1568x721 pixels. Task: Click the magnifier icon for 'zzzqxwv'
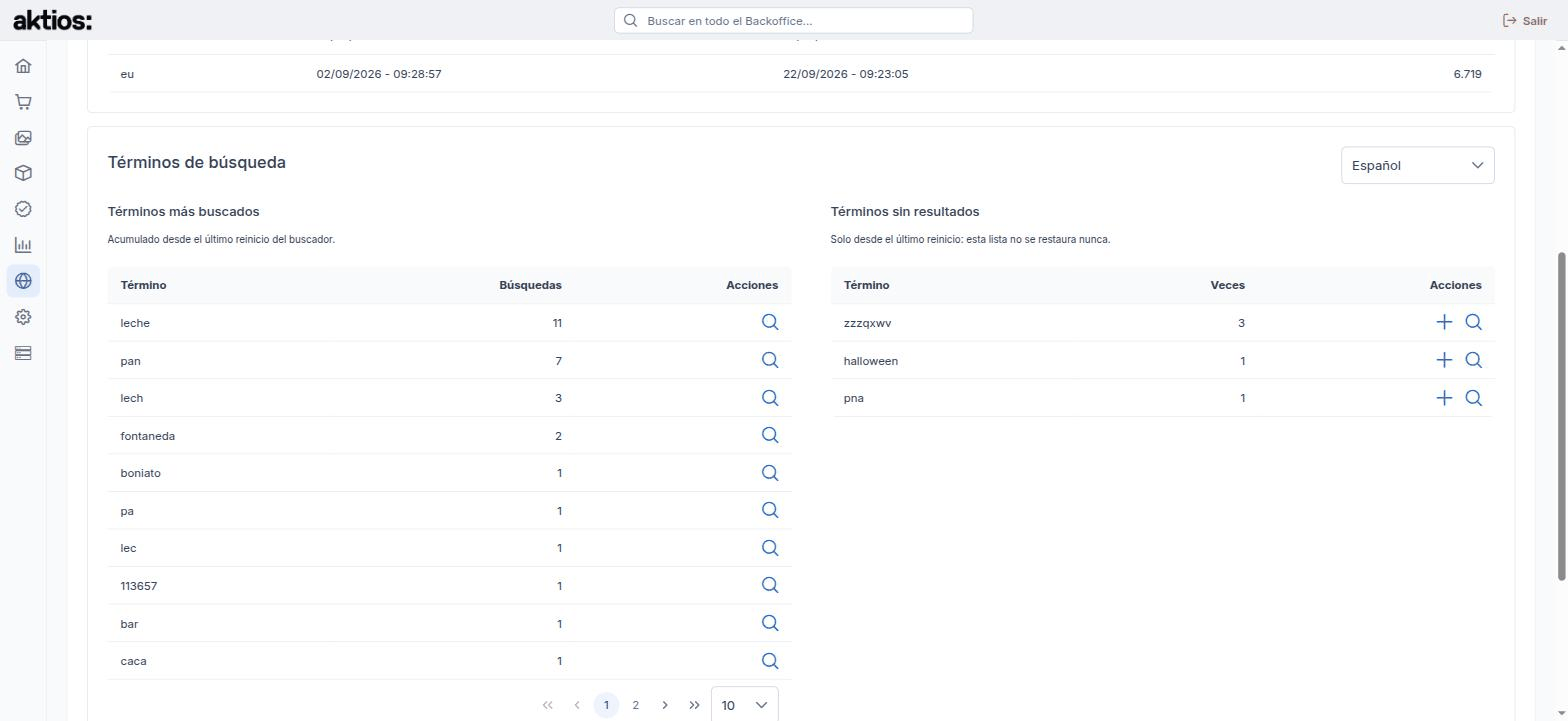click(1474, 322)
